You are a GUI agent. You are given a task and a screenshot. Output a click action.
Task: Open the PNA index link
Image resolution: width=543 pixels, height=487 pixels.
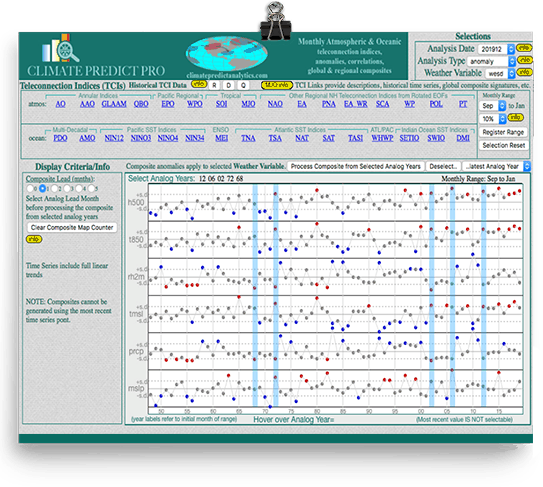329,104
